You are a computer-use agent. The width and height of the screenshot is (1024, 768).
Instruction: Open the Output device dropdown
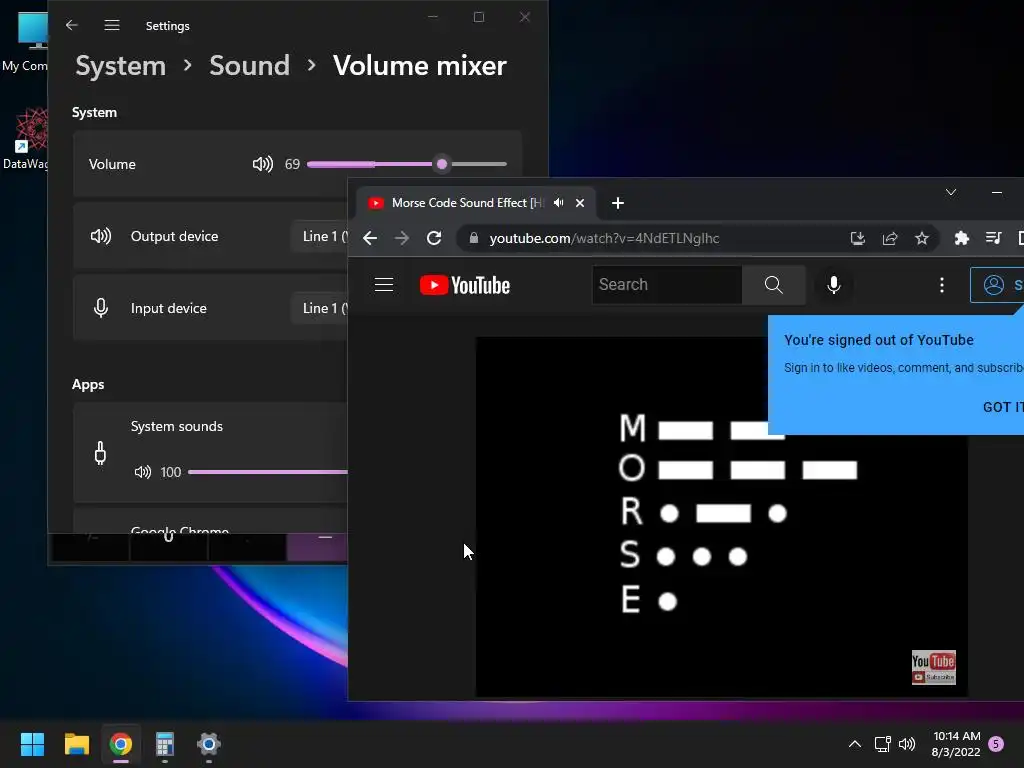point(320,236)
